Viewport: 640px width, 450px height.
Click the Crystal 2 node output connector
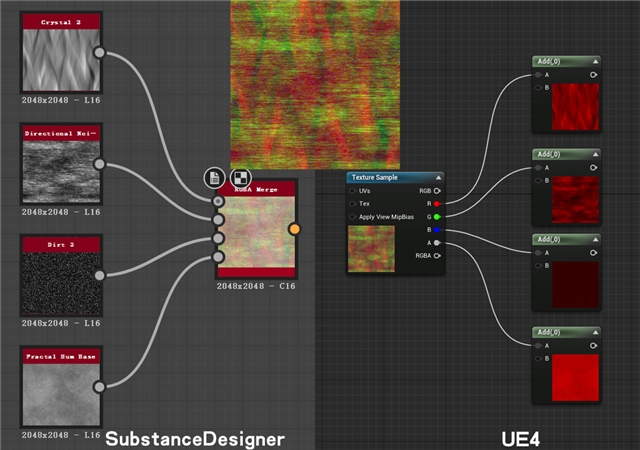99,53
